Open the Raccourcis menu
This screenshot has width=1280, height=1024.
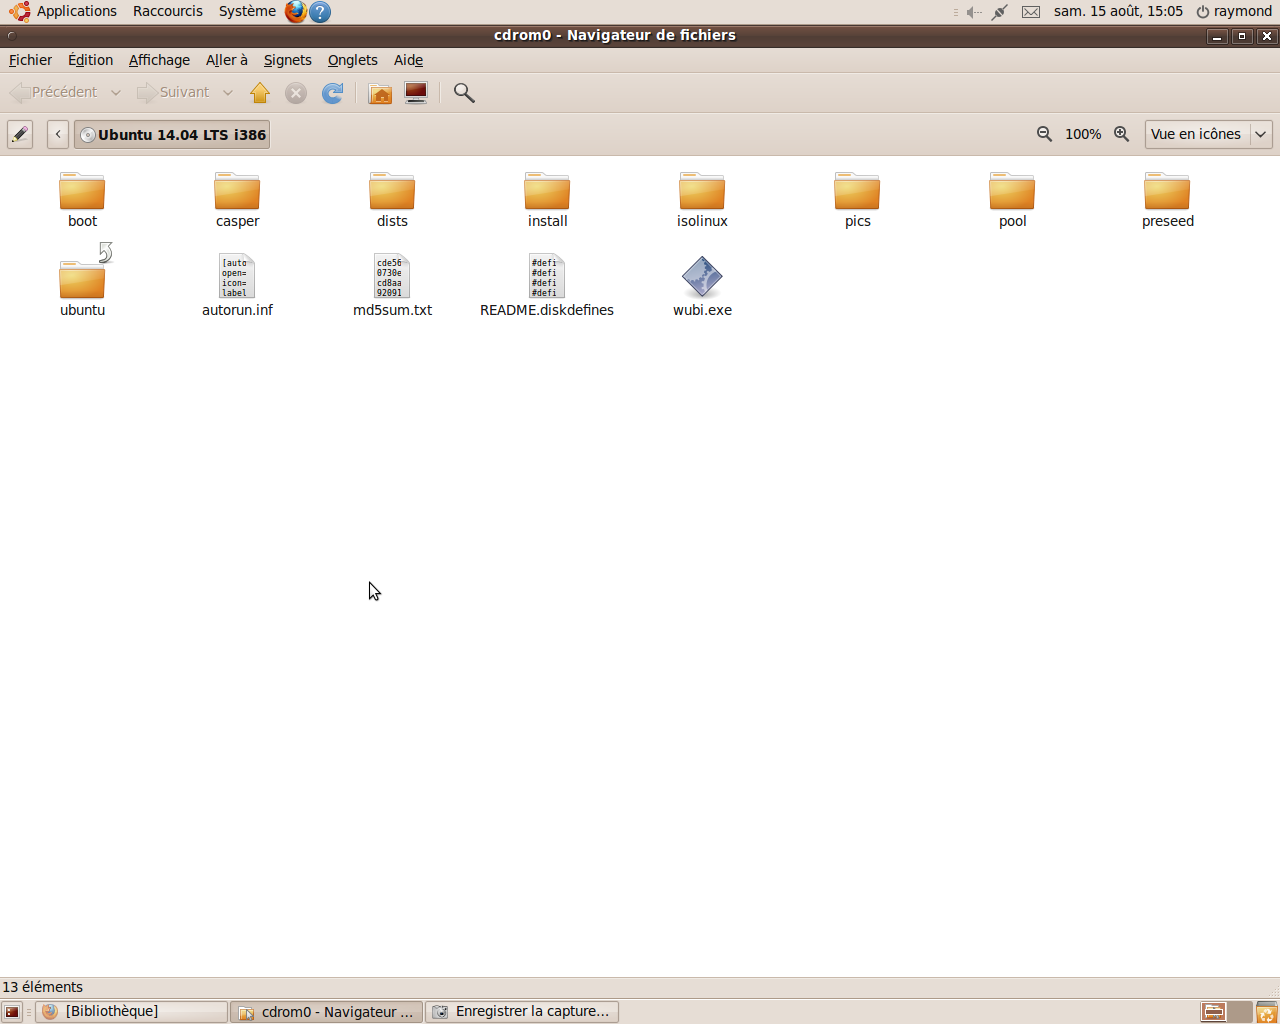[x=168, y=12]
